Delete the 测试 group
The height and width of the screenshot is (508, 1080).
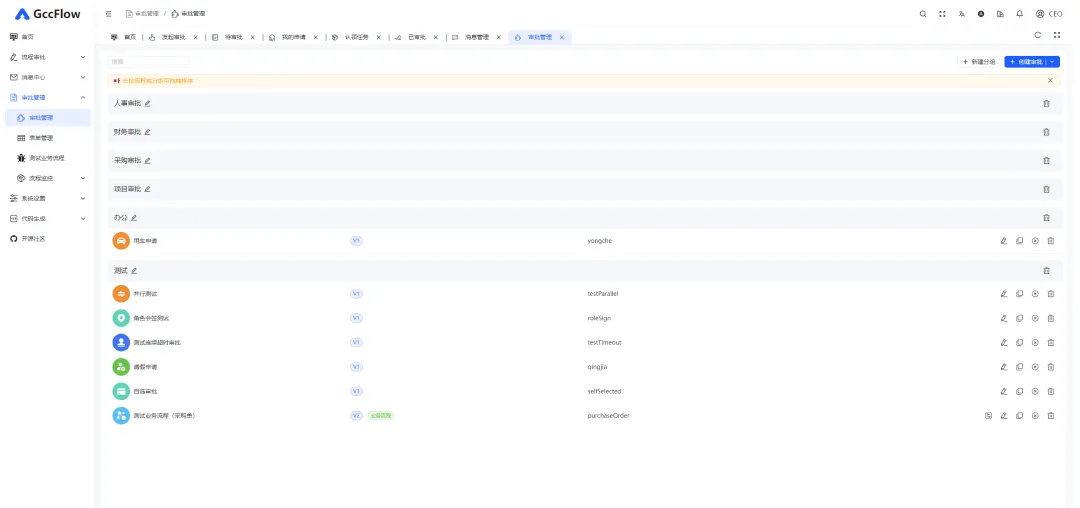(1046, 271)
